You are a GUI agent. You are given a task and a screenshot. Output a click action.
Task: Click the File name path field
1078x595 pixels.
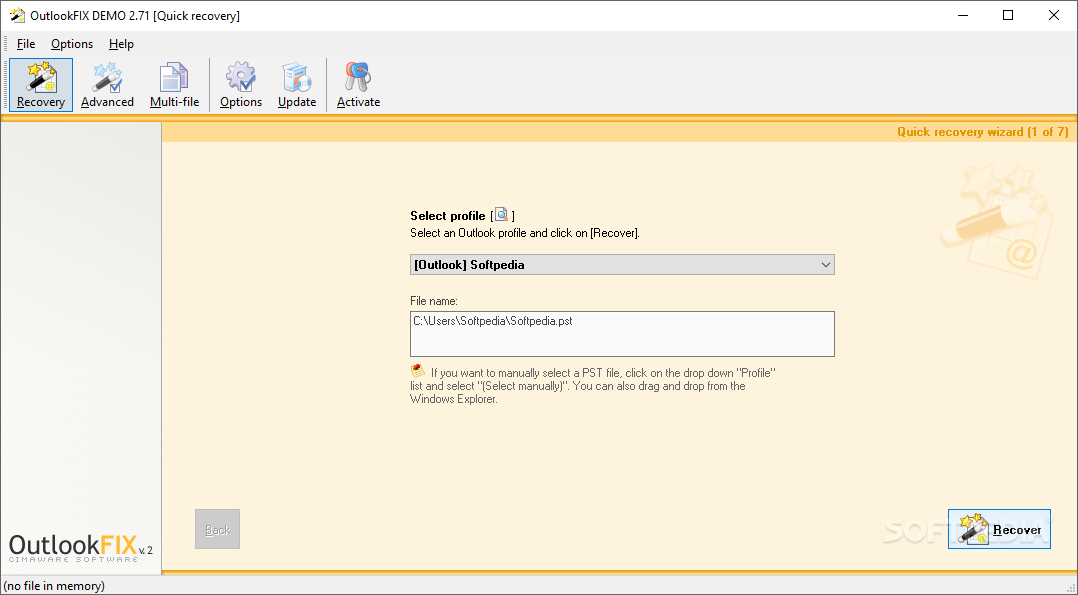pos(622,334)
